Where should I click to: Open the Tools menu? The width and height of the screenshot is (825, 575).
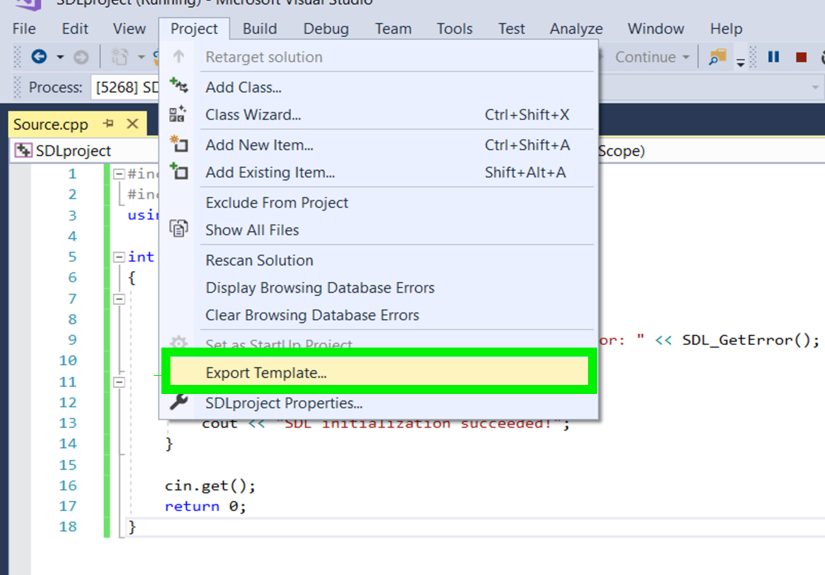coord(454,28)
